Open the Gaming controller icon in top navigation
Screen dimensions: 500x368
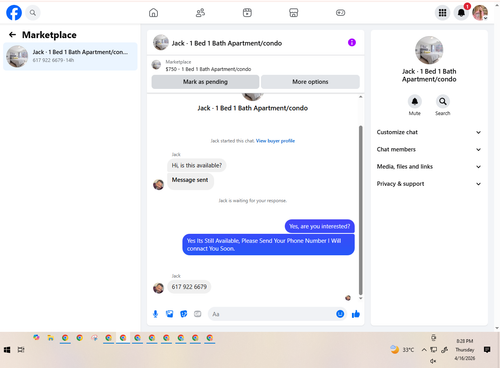point(340,13)
